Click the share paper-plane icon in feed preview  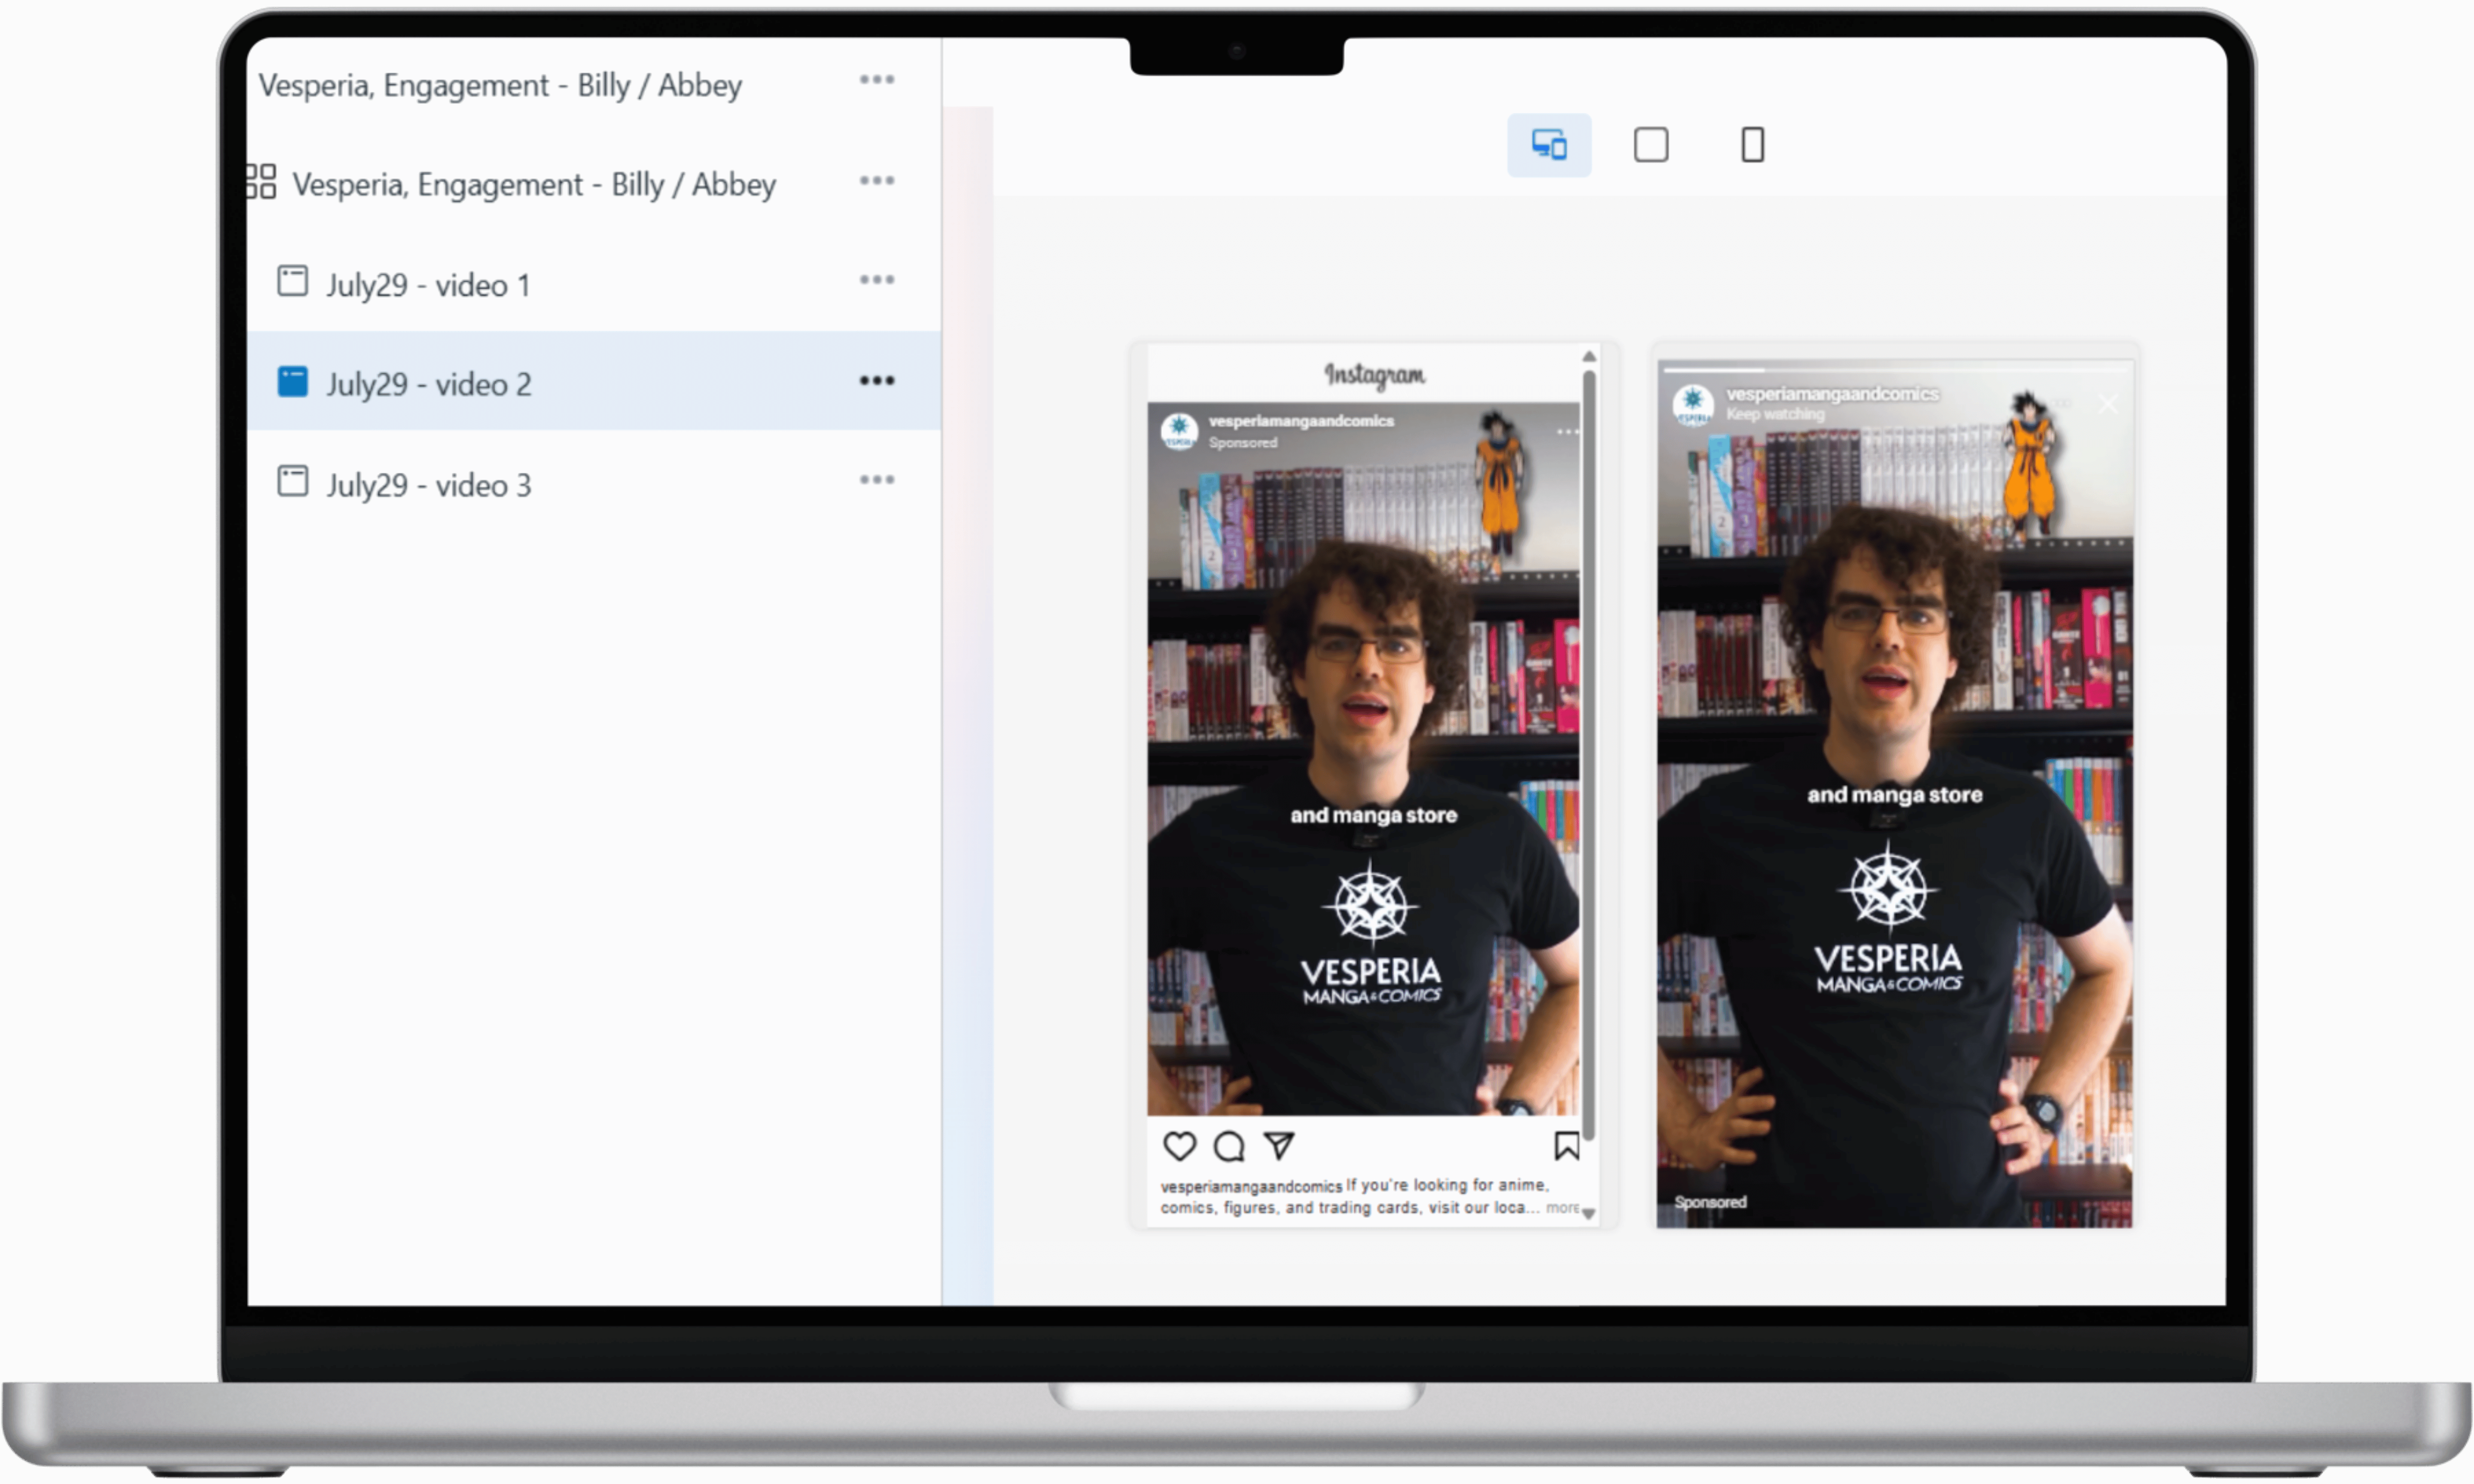1279,1146
